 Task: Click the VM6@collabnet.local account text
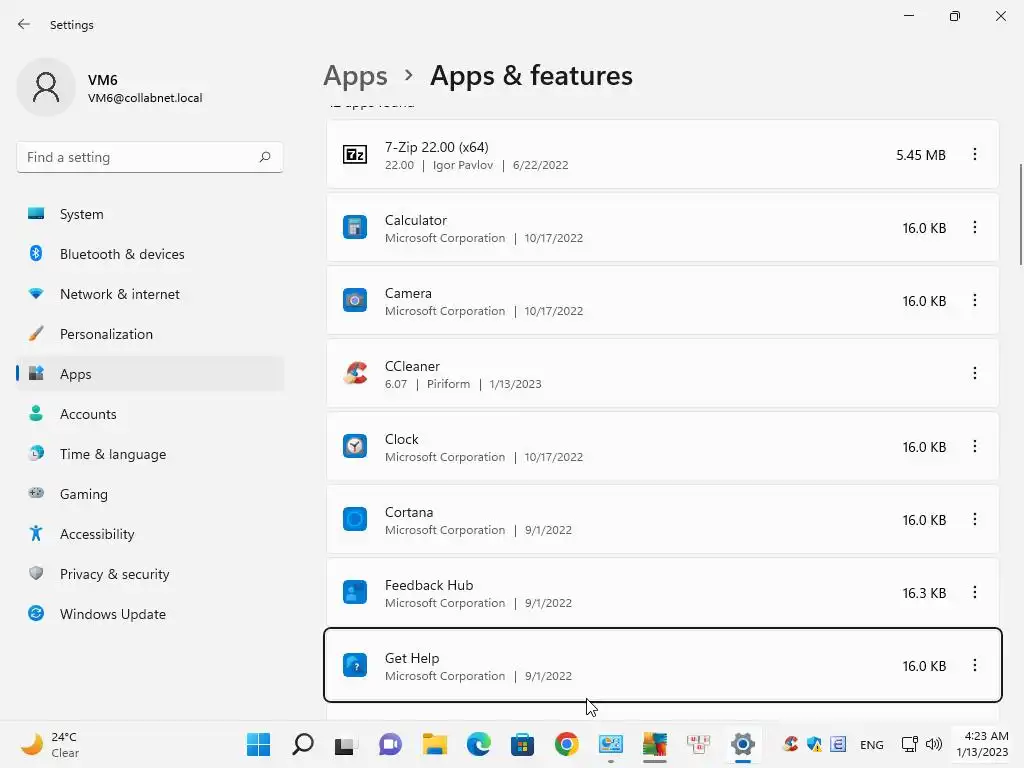[x=145, y=98]
